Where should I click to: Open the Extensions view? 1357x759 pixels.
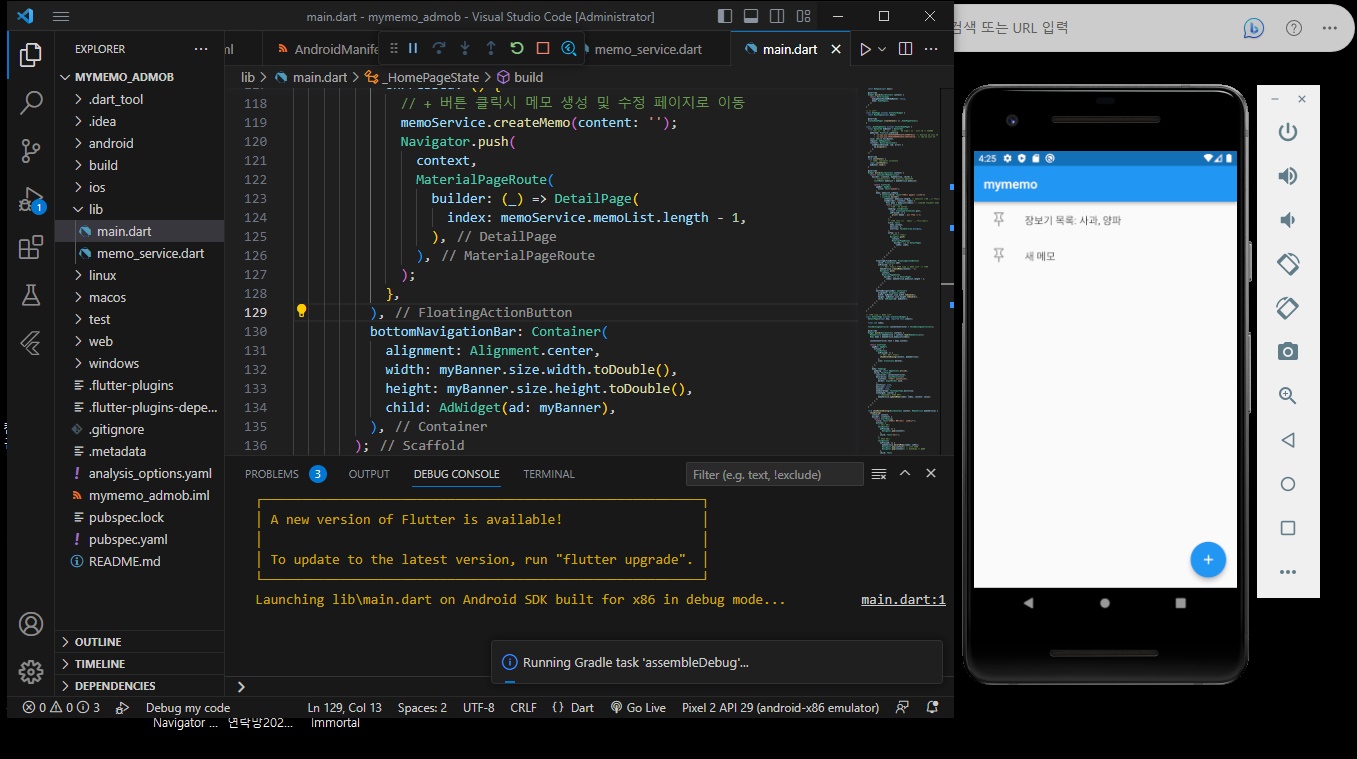(x=31, y=247)
